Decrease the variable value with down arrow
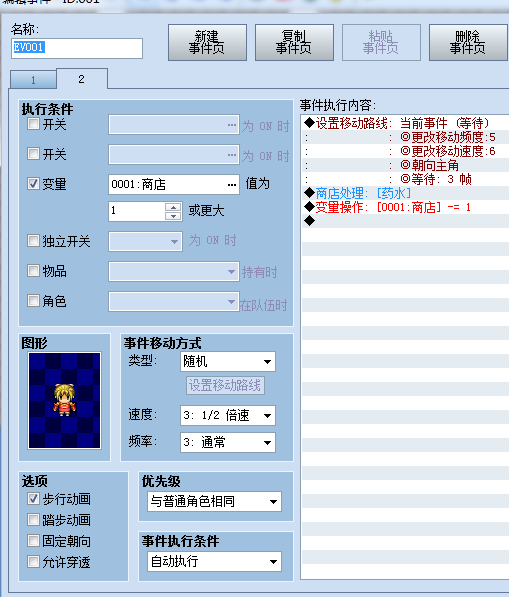Screen dimensions: 509x597 173,216
